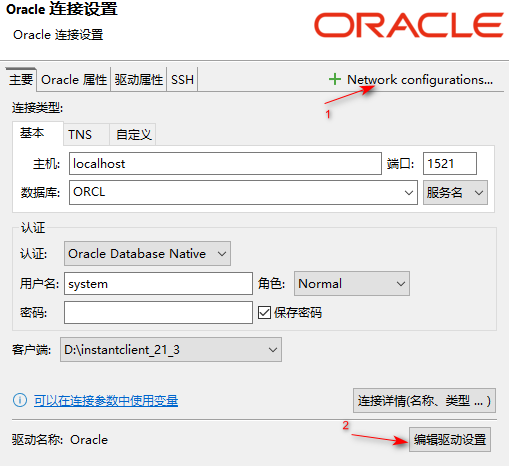Open the 客户端 instantclient dropdown

(x=171, y=350)
